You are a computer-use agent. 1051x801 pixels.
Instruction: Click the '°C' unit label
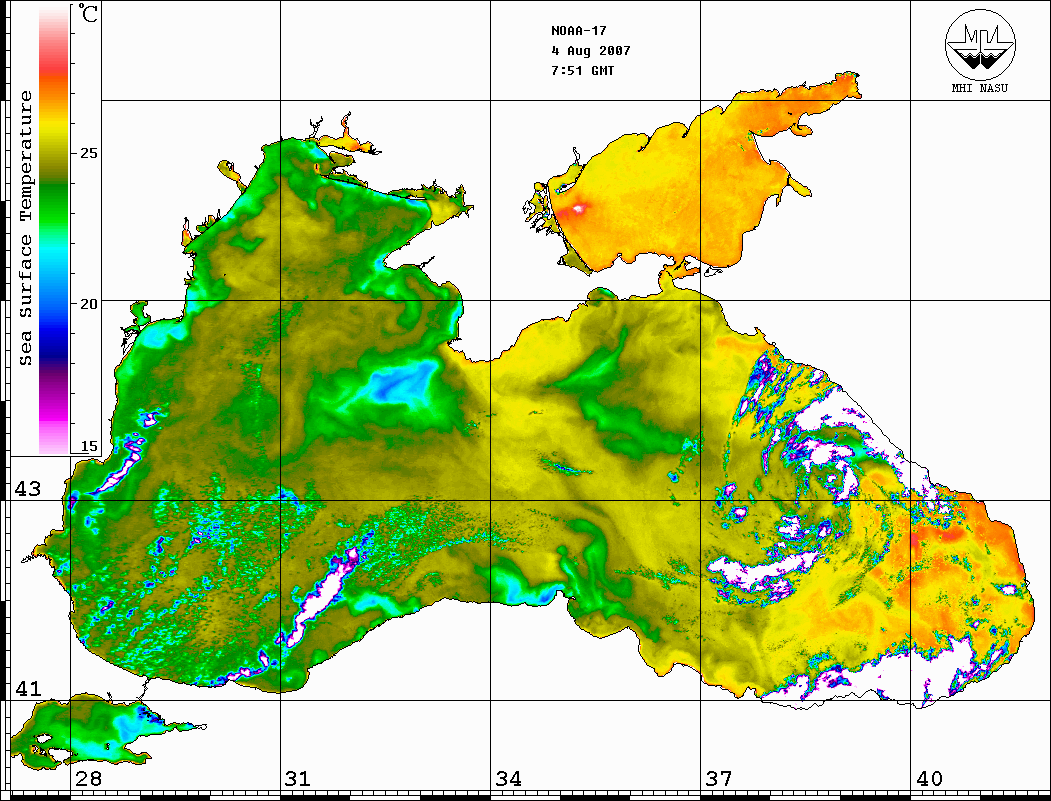(x=88, y=13)
